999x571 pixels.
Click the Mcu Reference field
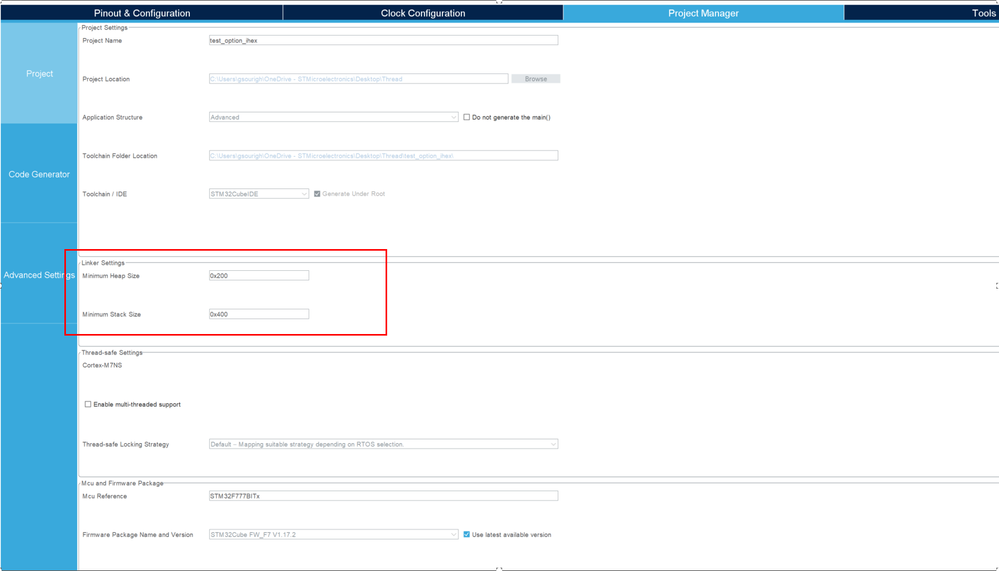pyautogui.click(x=384, y=496)
